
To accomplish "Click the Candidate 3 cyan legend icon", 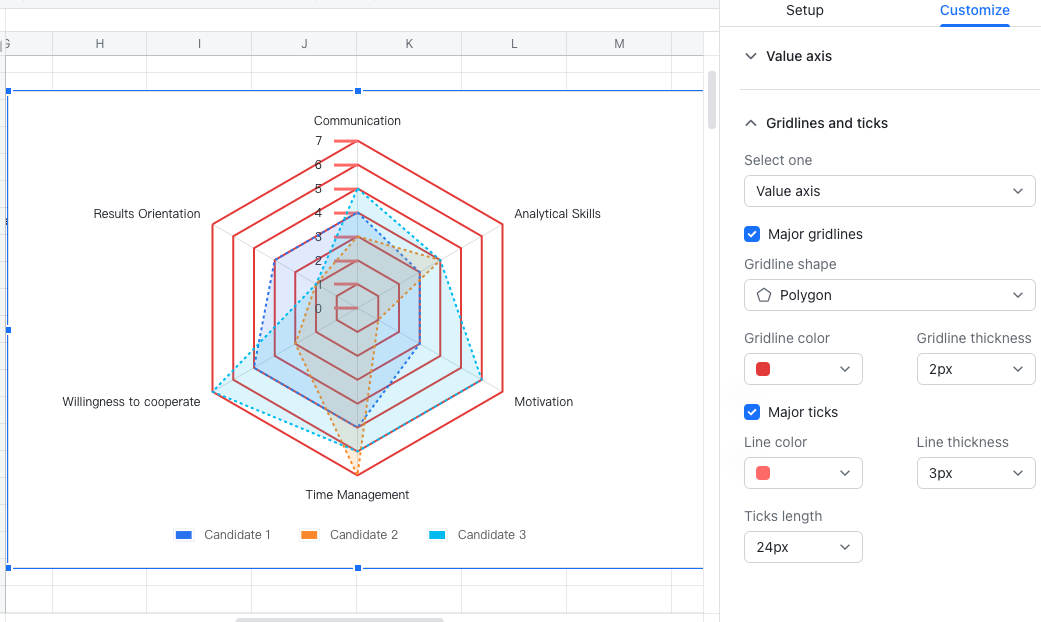I will (x=436, y=535).
